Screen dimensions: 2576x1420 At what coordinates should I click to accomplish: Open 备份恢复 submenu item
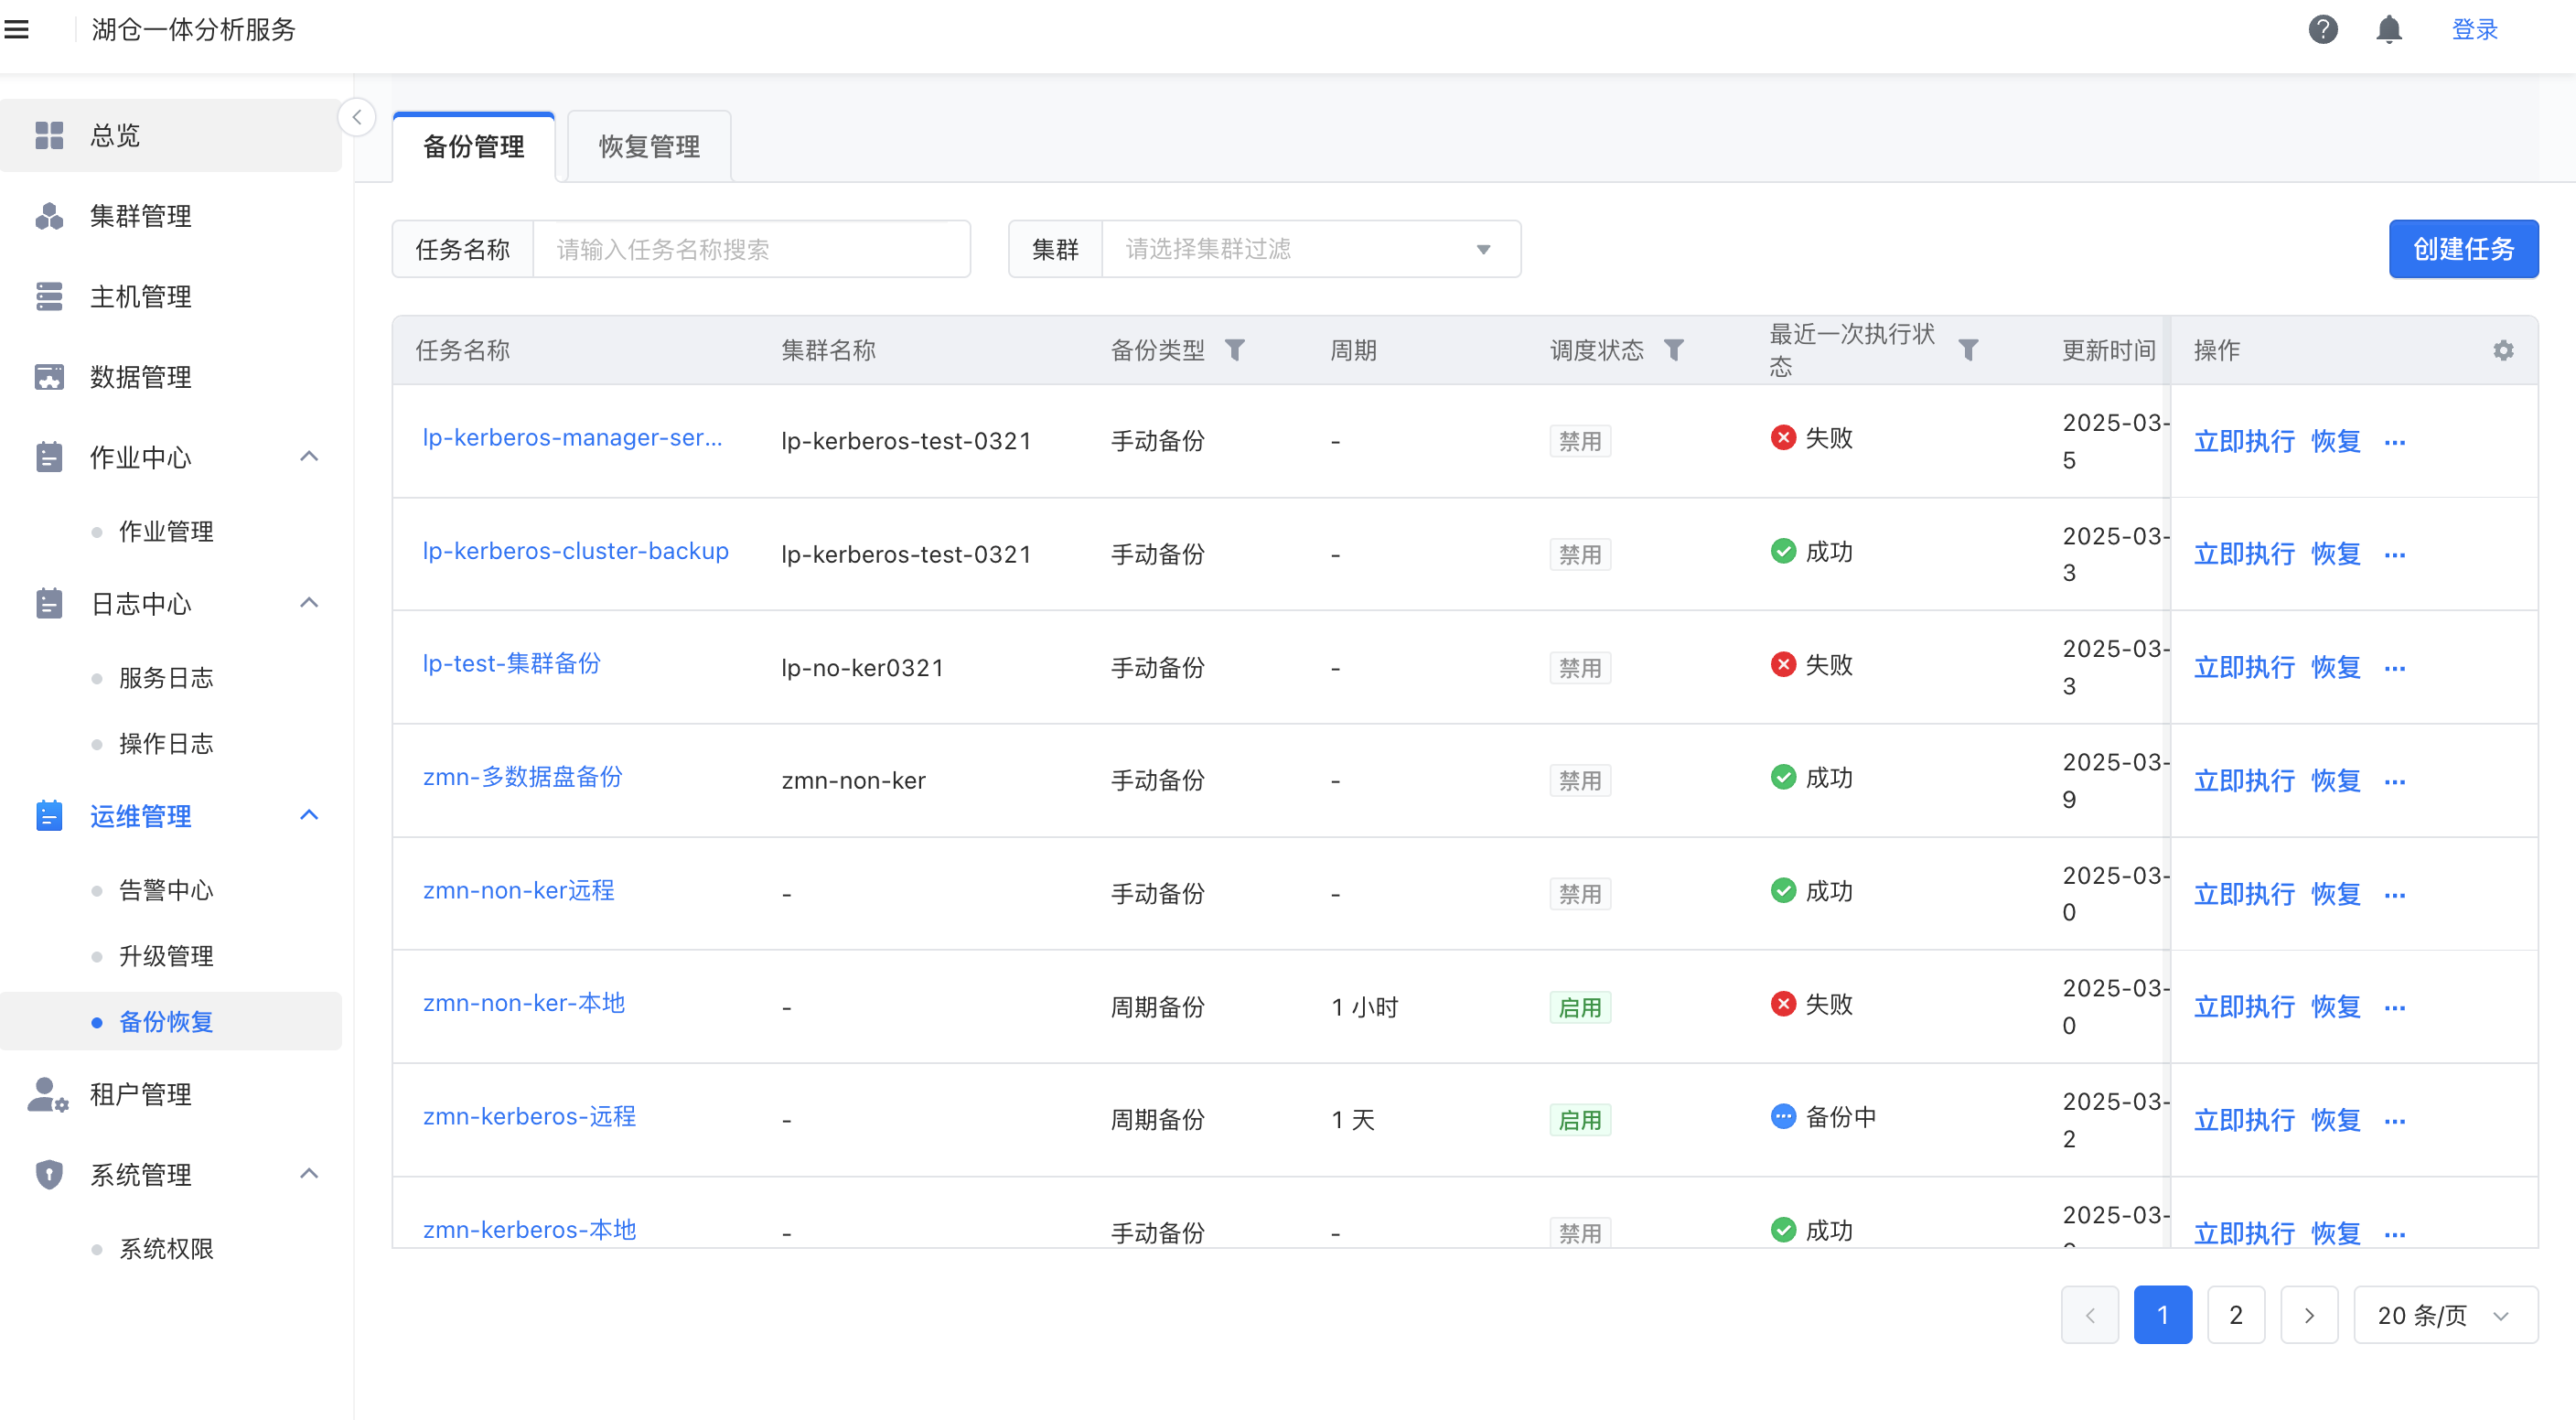tap(170, 1022)
